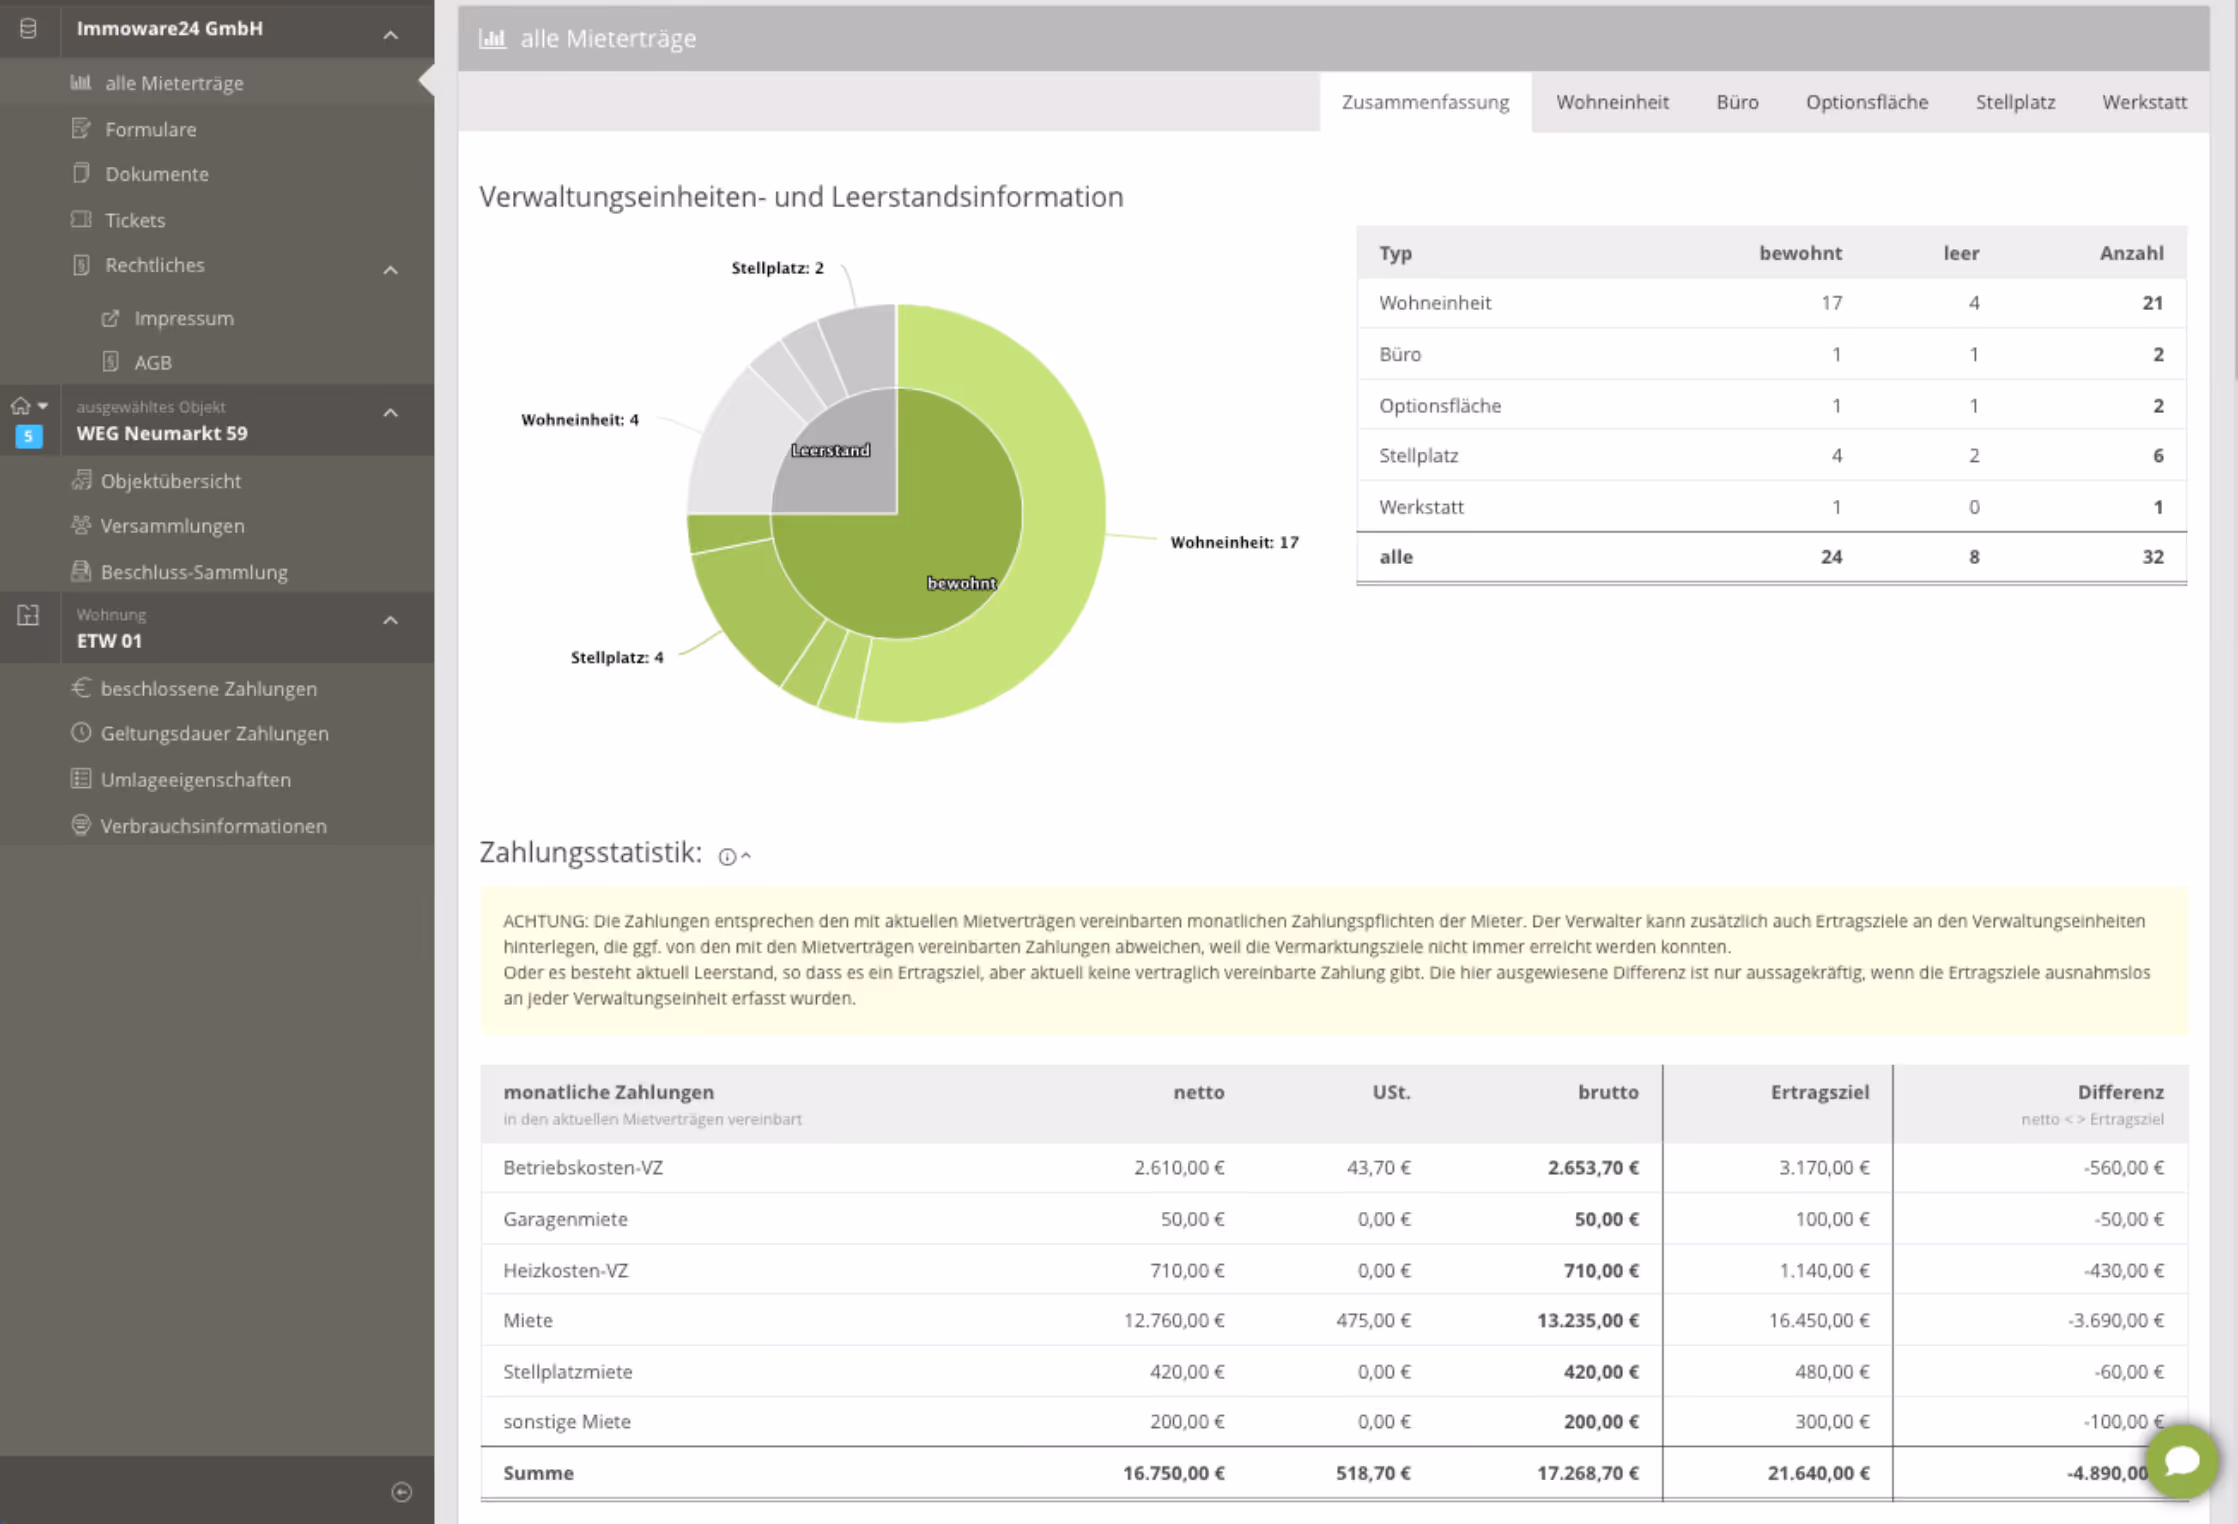Click the sonstige Miete row label

point(566,1422)
